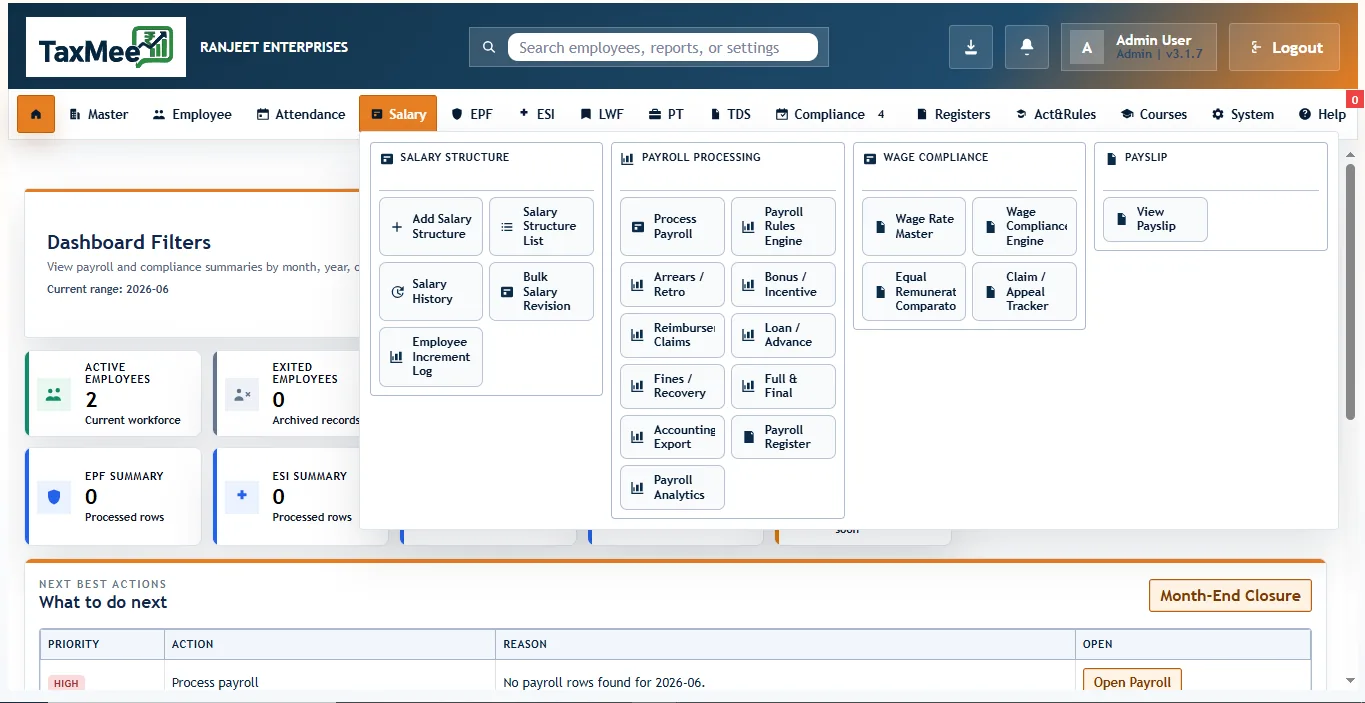The width and height of the screenshot is (1365, 703).
Task: Open the notifications bell icon
Action: point(1026,47)
